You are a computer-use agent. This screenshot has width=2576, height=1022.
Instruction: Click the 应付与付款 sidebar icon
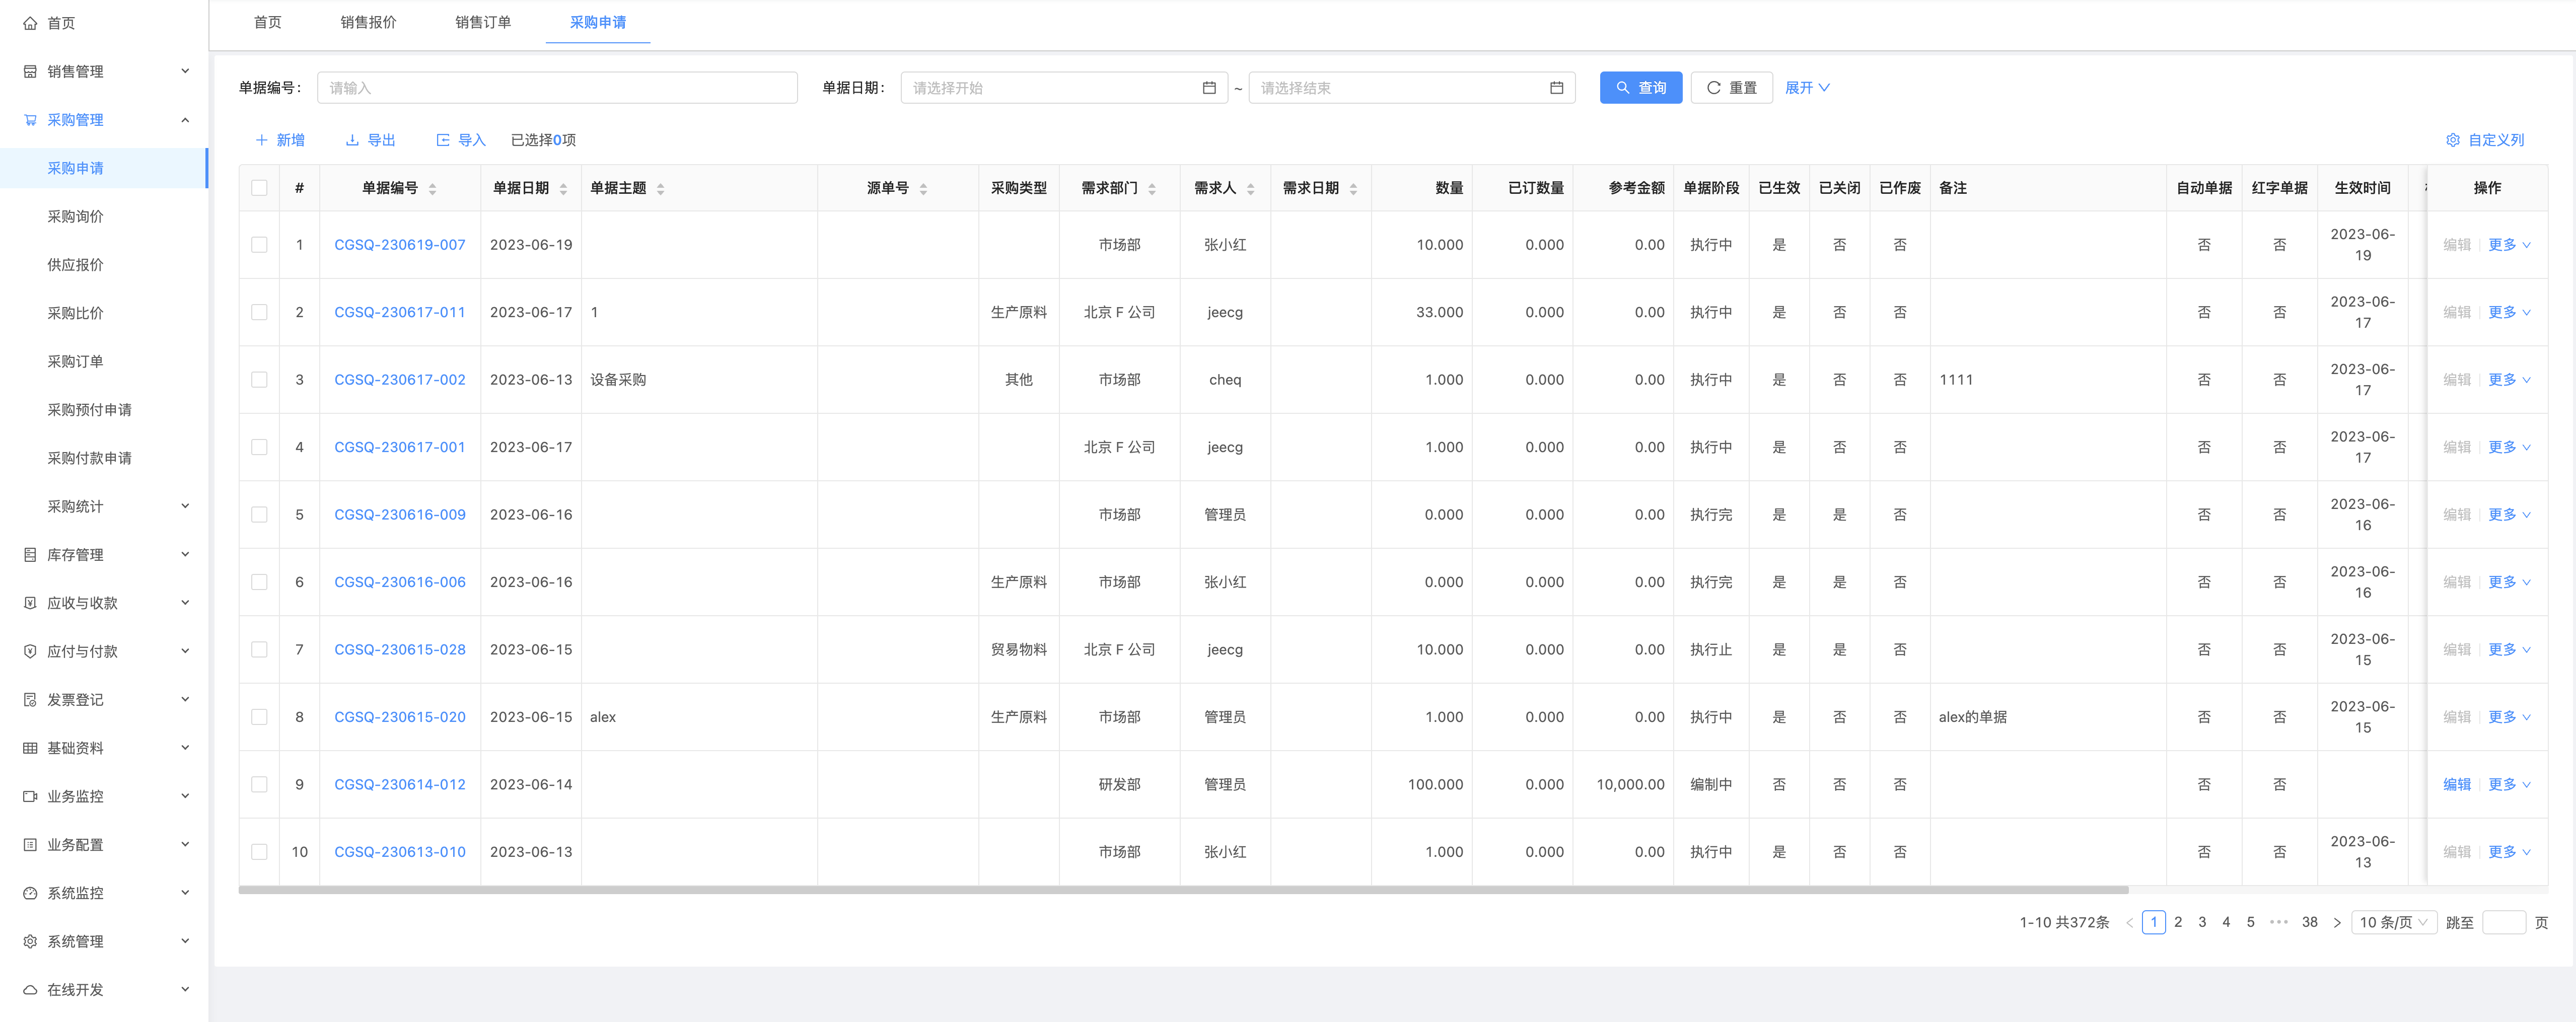30,651
